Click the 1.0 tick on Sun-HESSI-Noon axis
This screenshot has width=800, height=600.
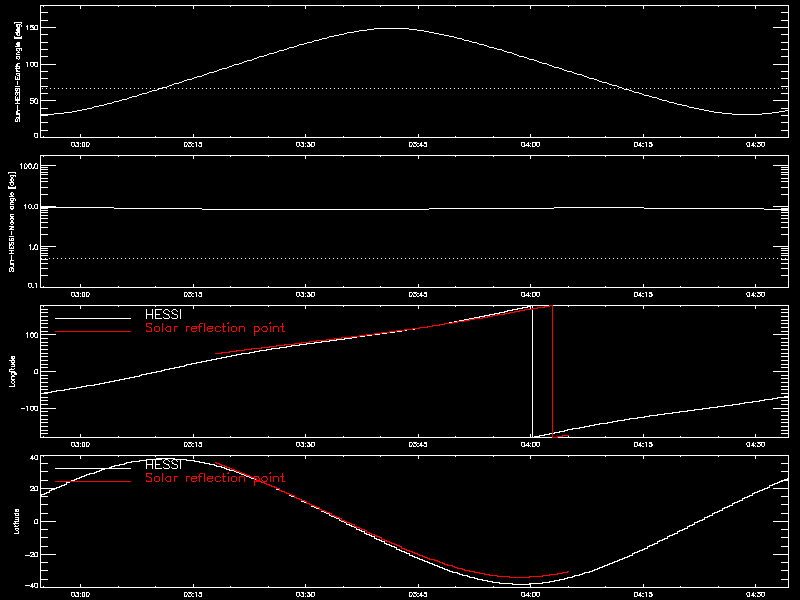33,247
